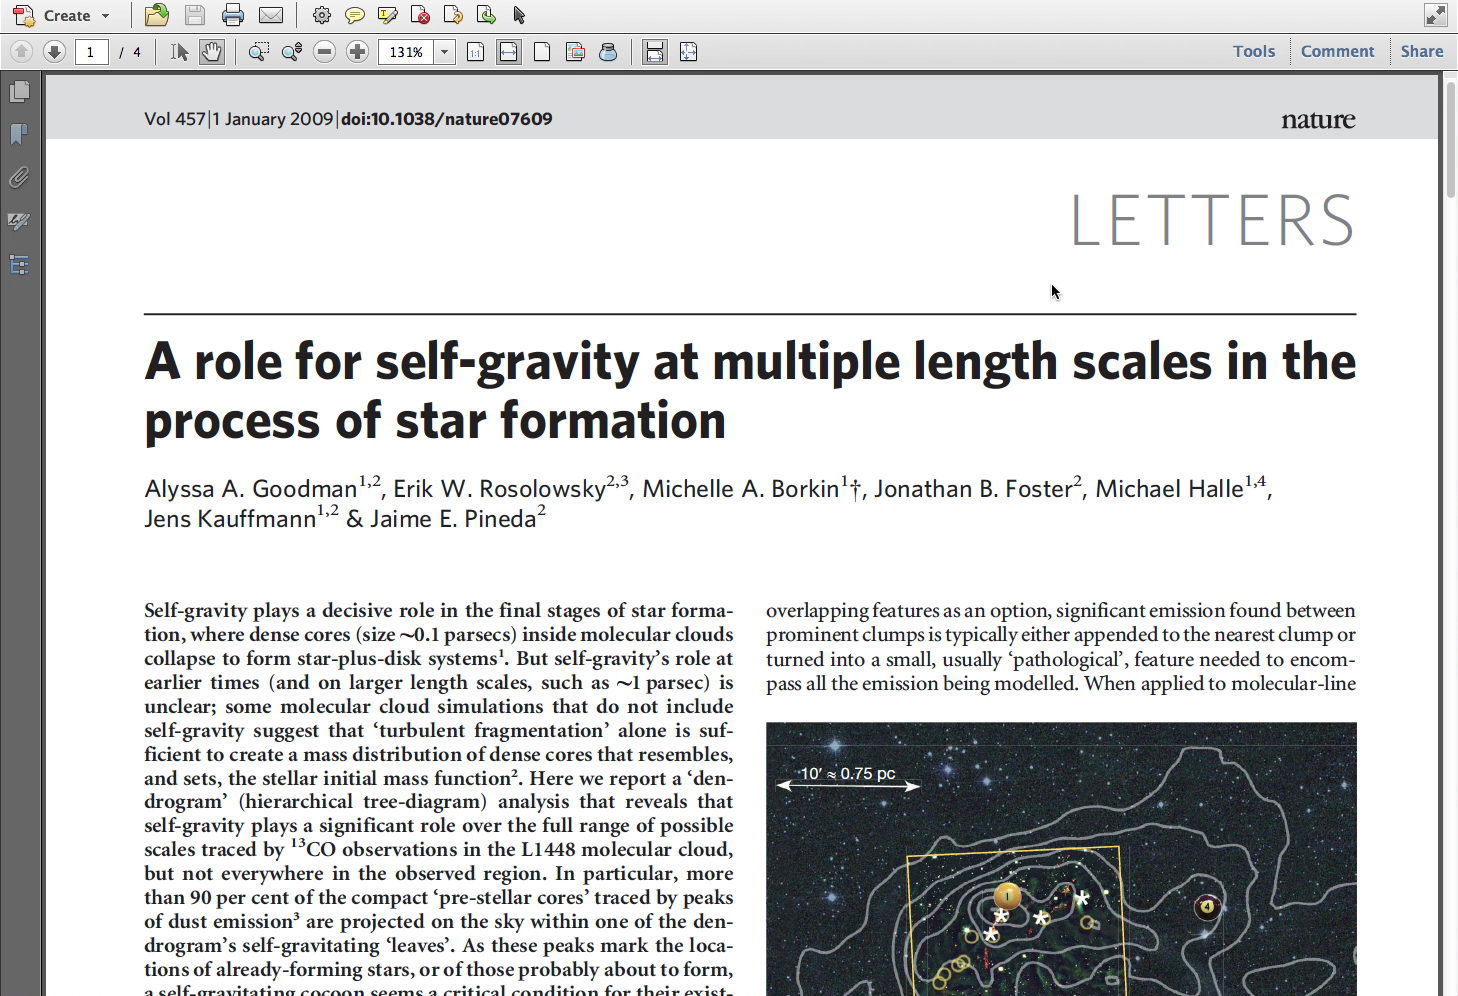Click the Print file icon

tap(233, 15)
